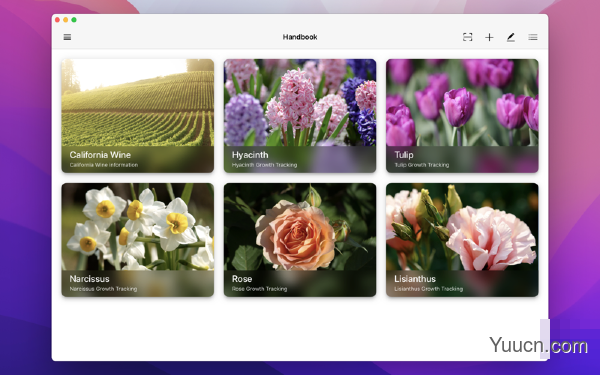Switch to list view icon
600x375 pixels.
click(533, 37)
